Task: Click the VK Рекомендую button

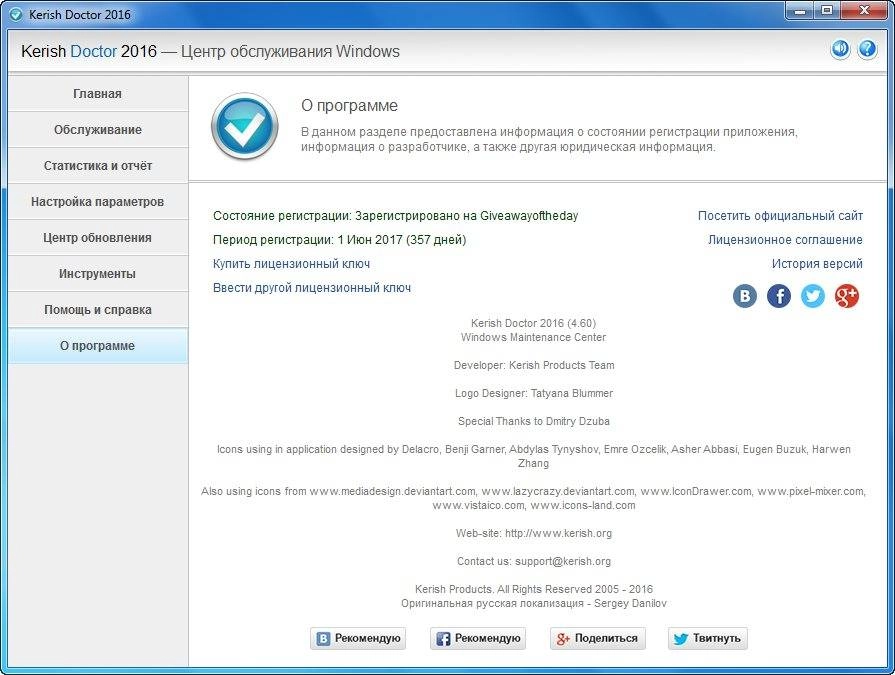Action: (358, 638)
